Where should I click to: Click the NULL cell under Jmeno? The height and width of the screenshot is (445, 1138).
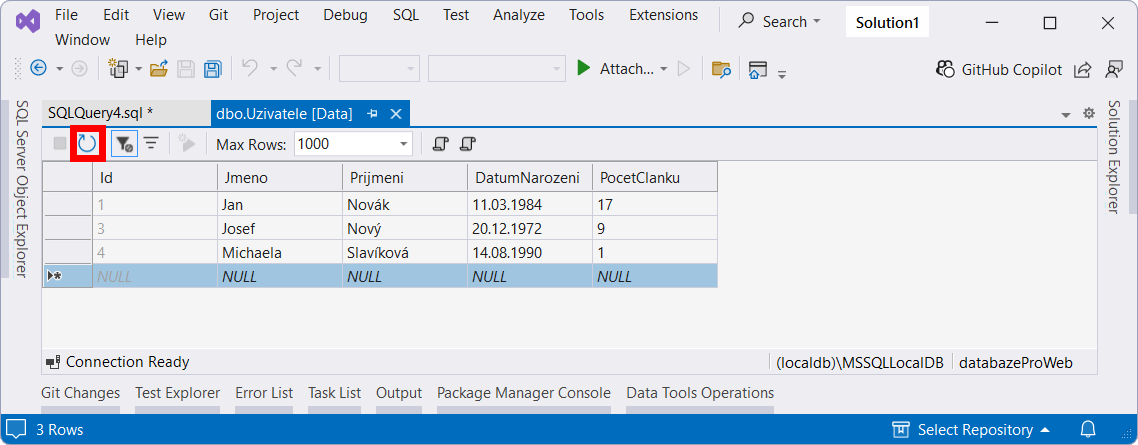(x=279, y=276)
